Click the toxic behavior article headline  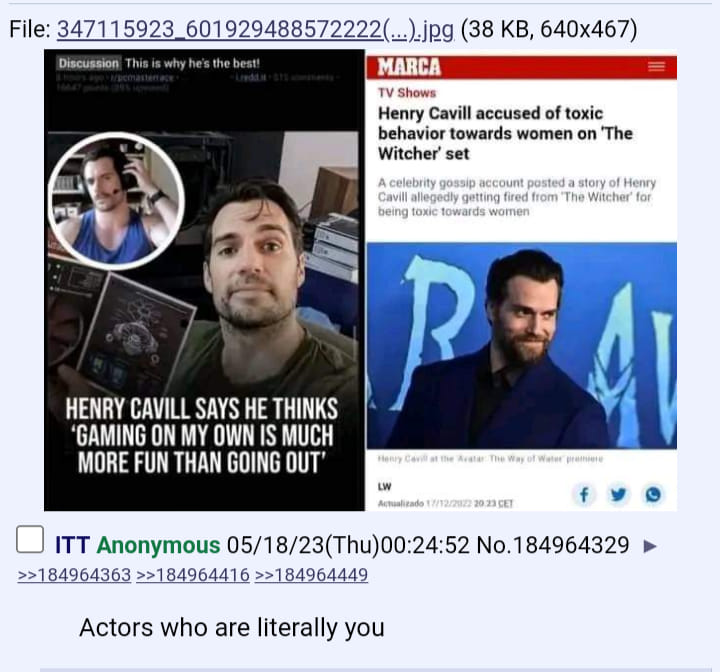(x=505, y=133)
